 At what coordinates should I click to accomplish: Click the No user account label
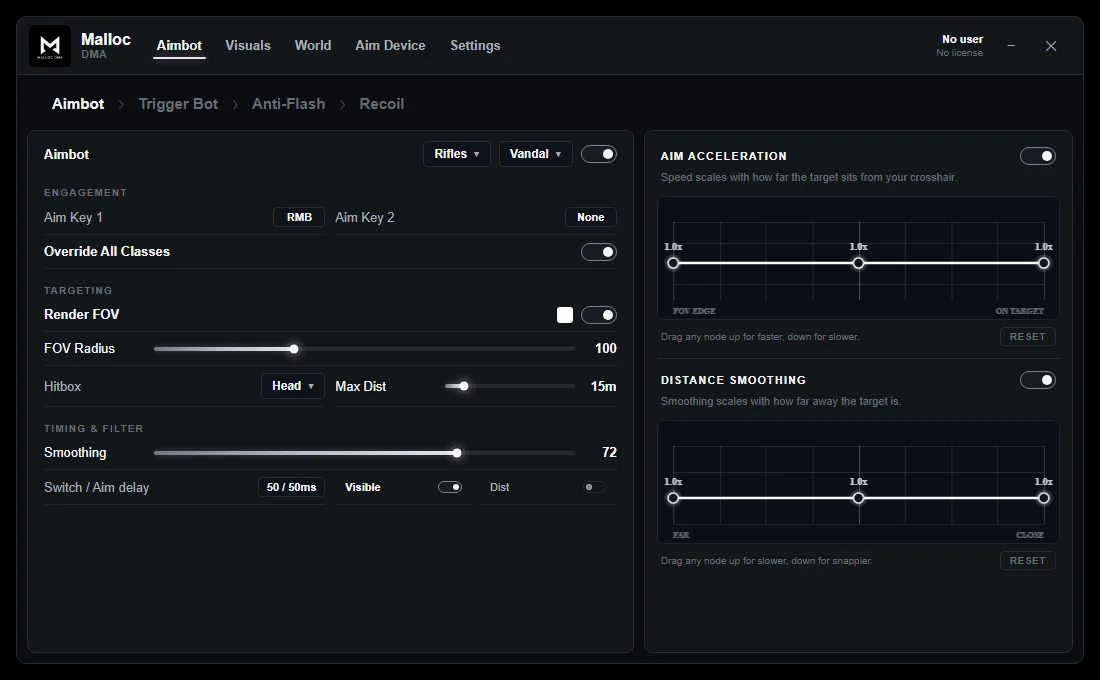pos(962,39)
